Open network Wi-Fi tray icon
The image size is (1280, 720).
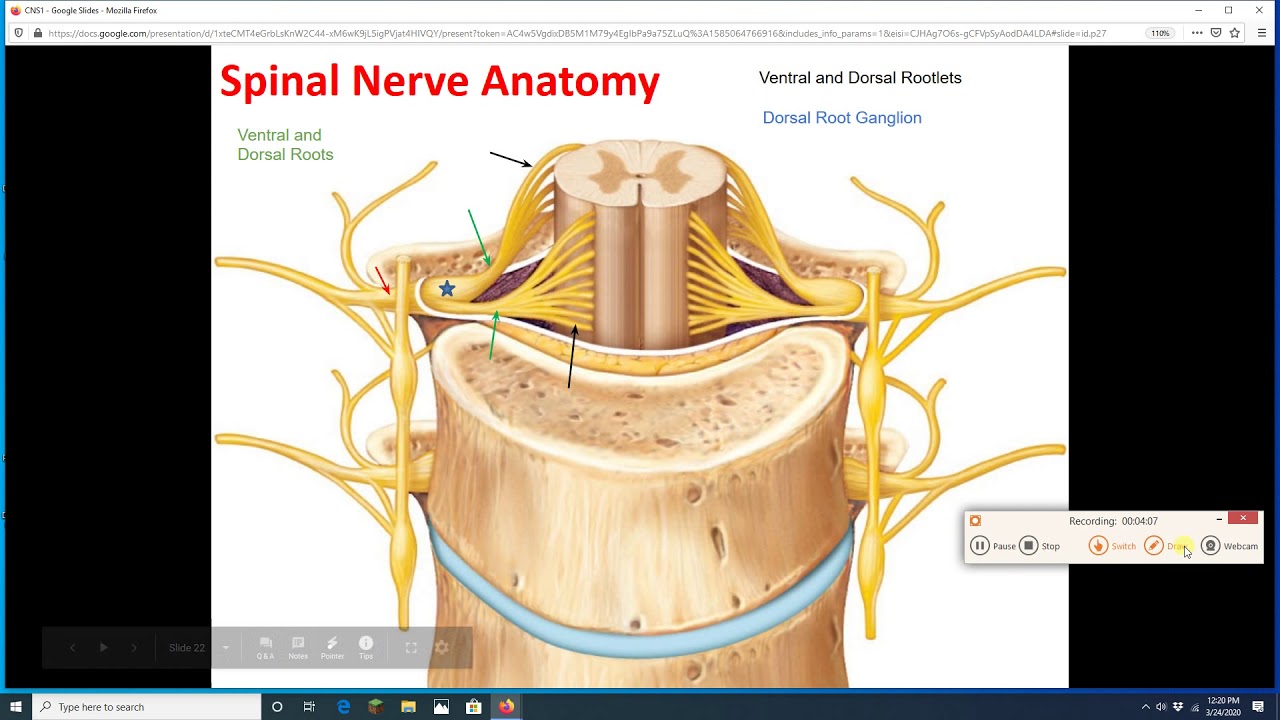tap(1195, 707)
